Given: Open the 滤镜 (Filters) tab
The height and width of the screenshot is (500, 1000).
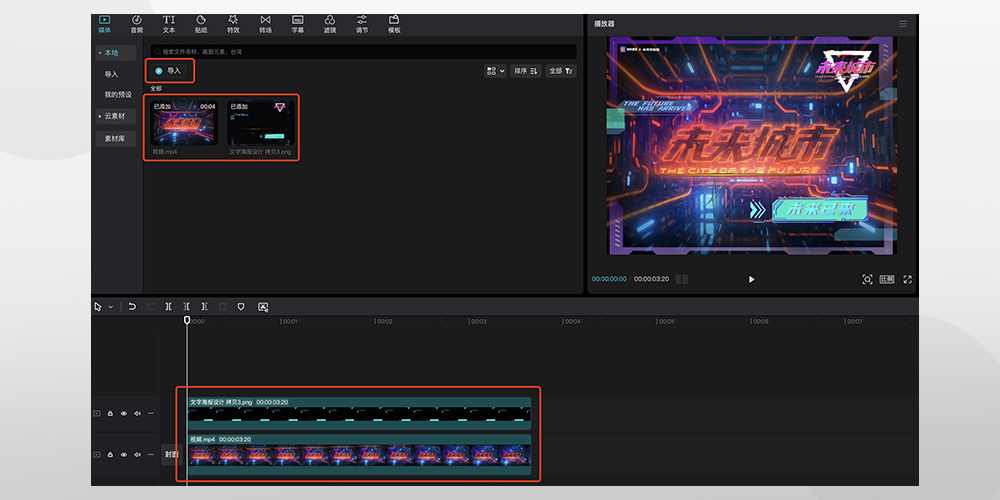Looking at the screenshot, I should coord(330,25).
